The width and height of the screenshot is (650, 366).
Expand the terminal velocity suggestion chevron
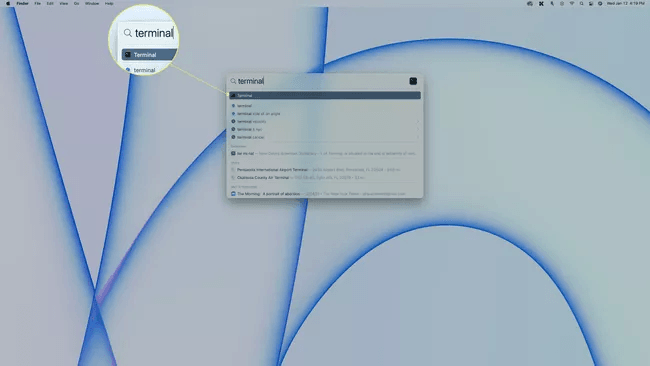[x=417, y=121]
